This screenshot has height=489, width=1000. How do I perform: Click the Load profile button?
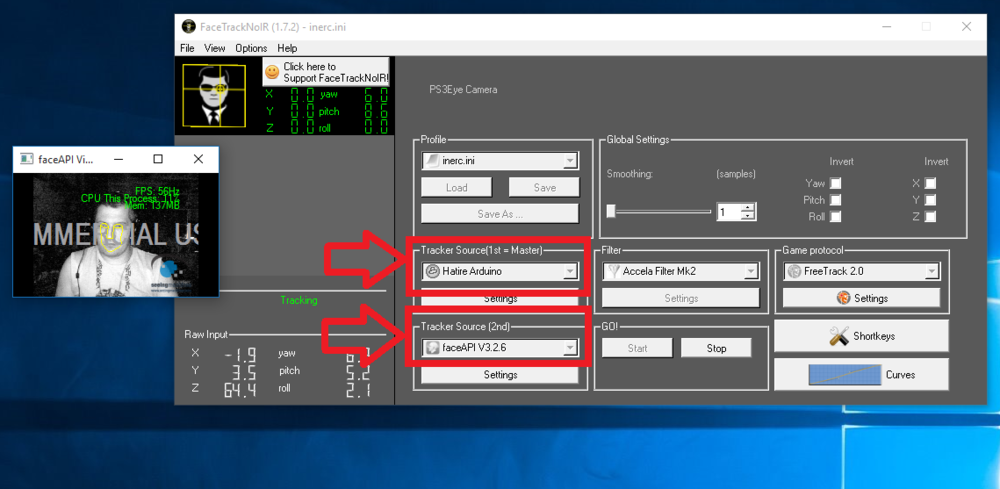[456, 187]
